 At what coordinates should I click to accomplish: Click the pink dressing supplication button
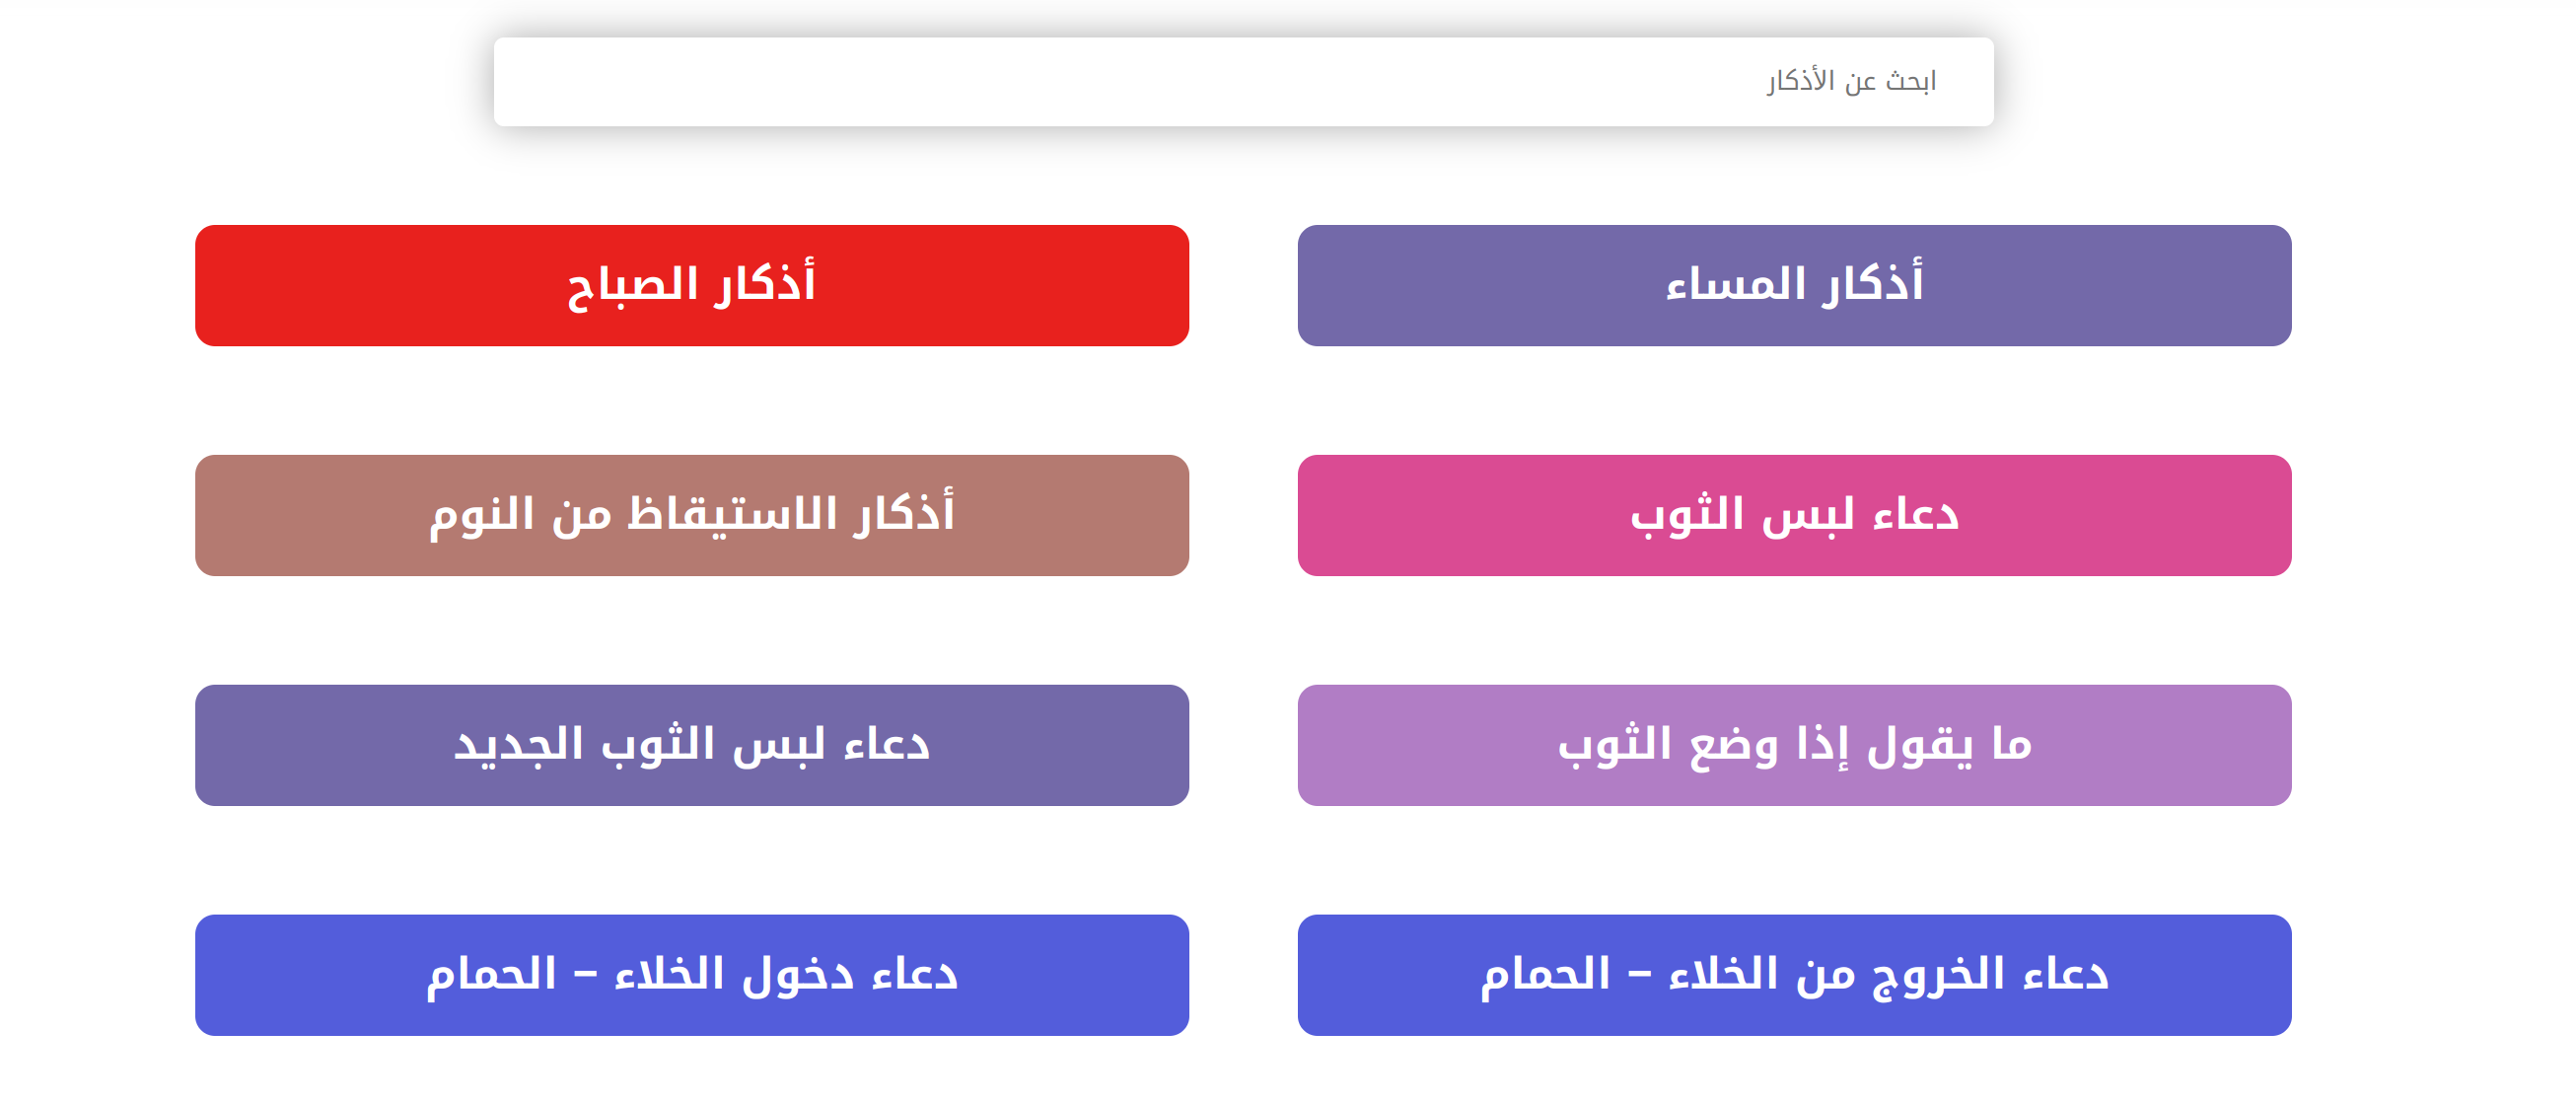point(1794,515)
